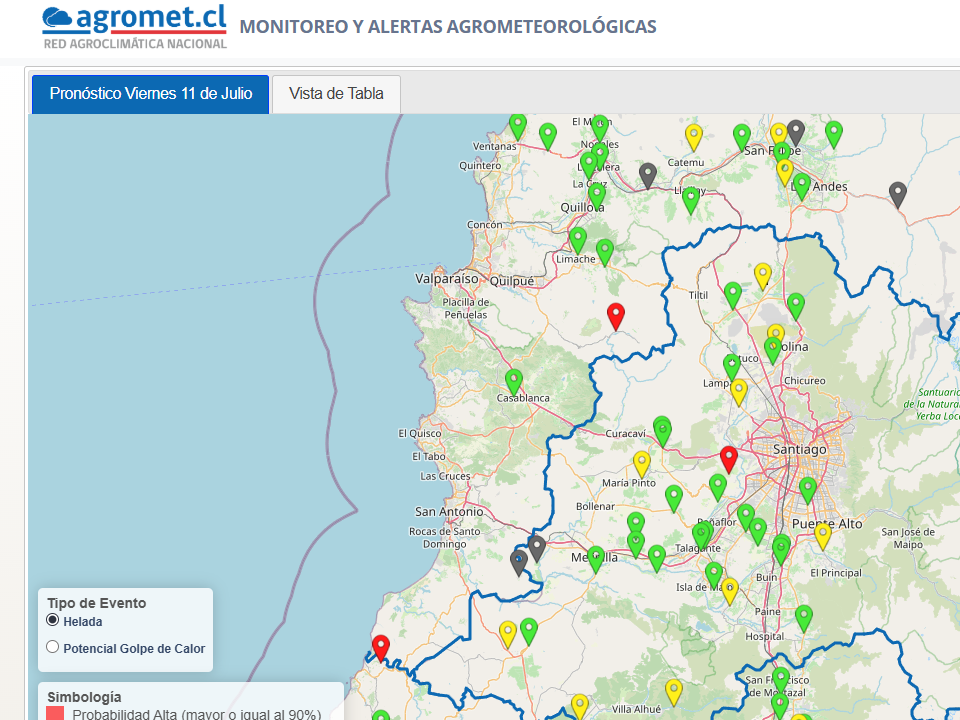The width and height of the screenshot is (960, 720).
Task: Select the red marker on the coast
Action: click(x=381, y=646)
